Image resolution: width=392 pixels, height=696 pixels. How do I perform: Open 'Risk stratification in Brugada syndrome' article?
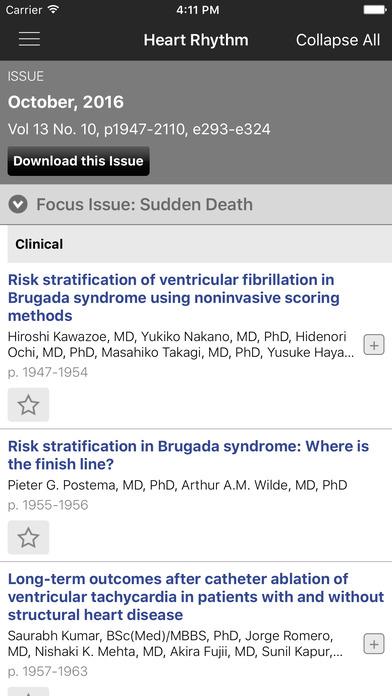tap(188, 455)
